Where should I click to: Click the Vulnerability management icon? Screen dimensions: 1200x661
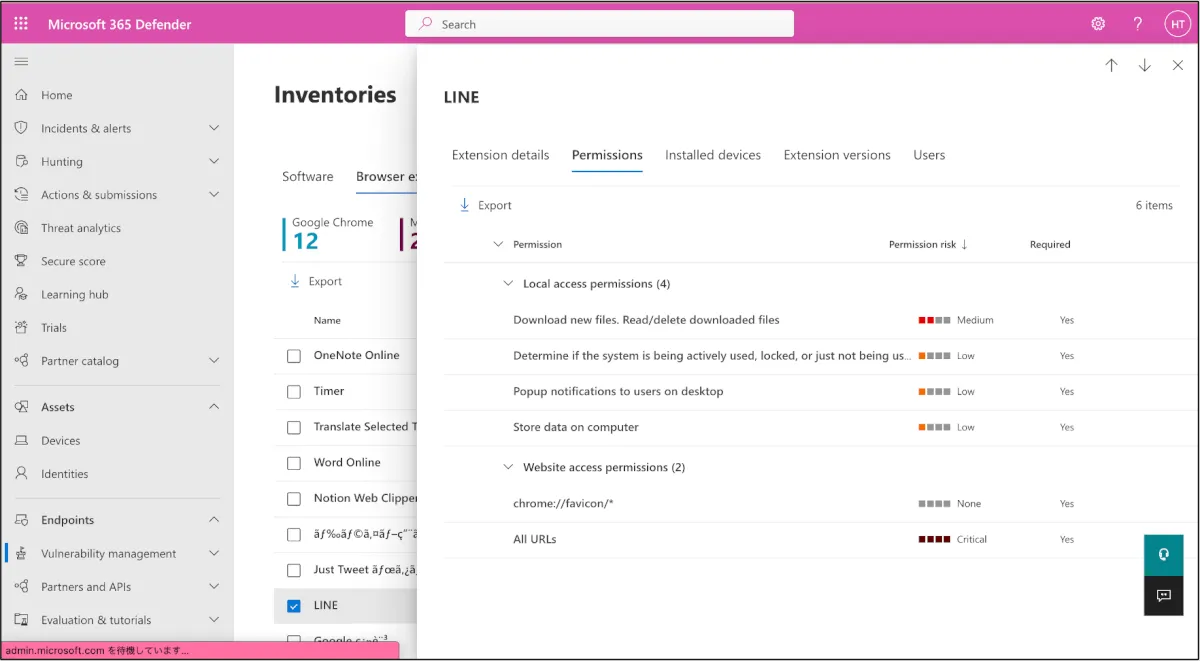[21, 553]
